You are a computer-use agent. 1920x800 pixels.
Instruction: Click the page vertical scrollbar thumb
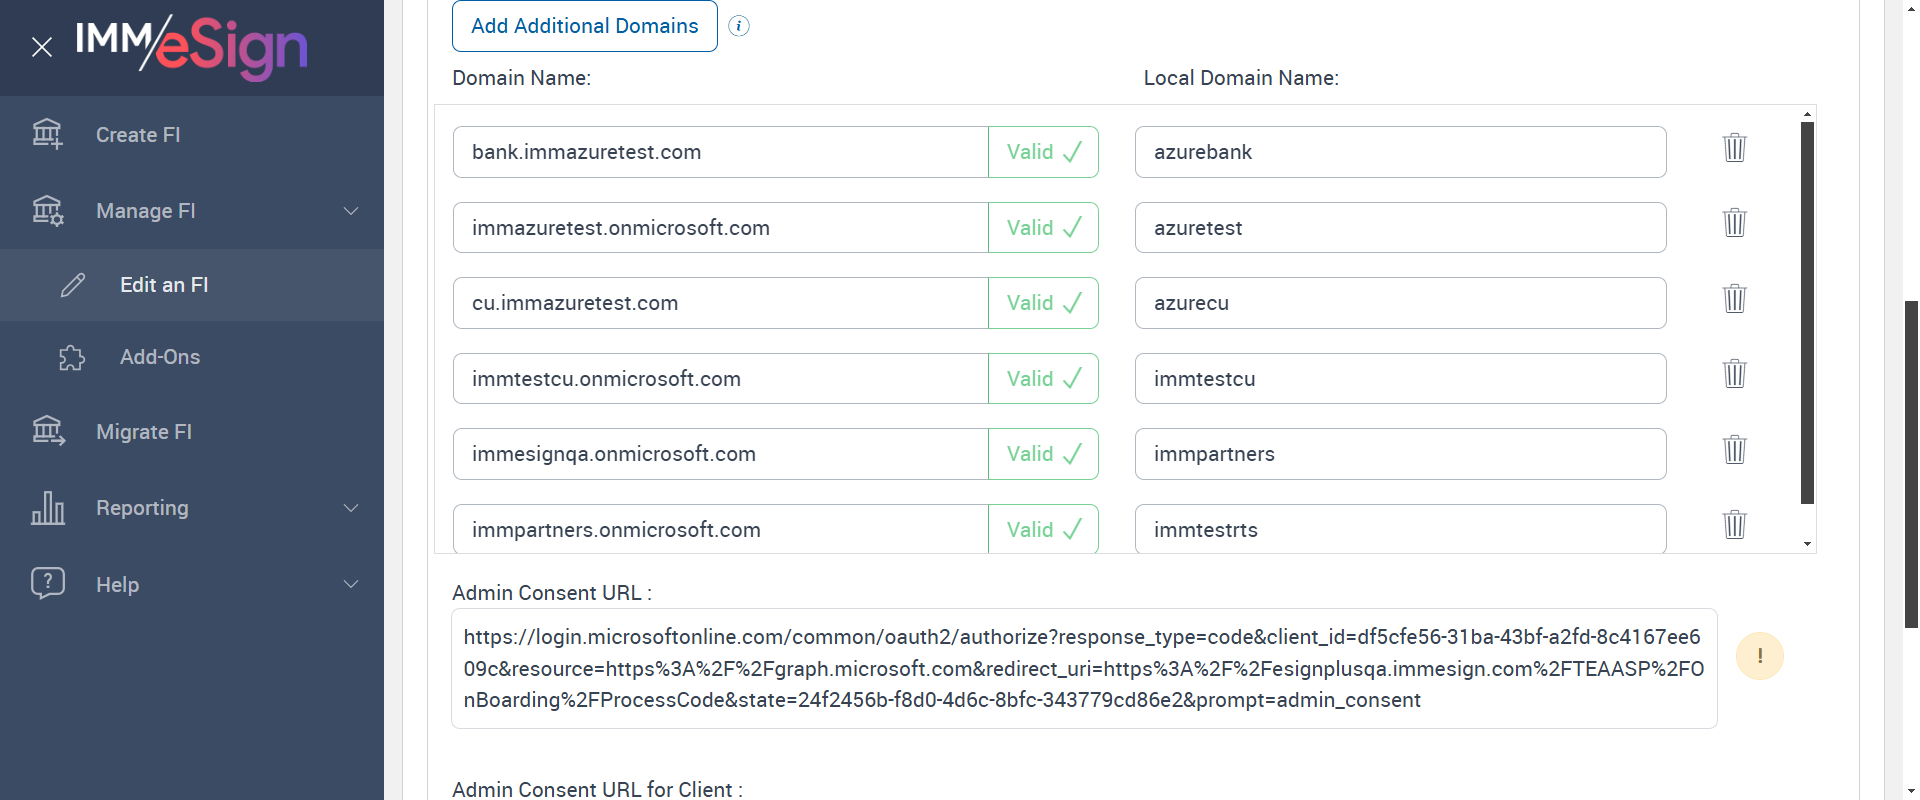tap(1911, 464)
